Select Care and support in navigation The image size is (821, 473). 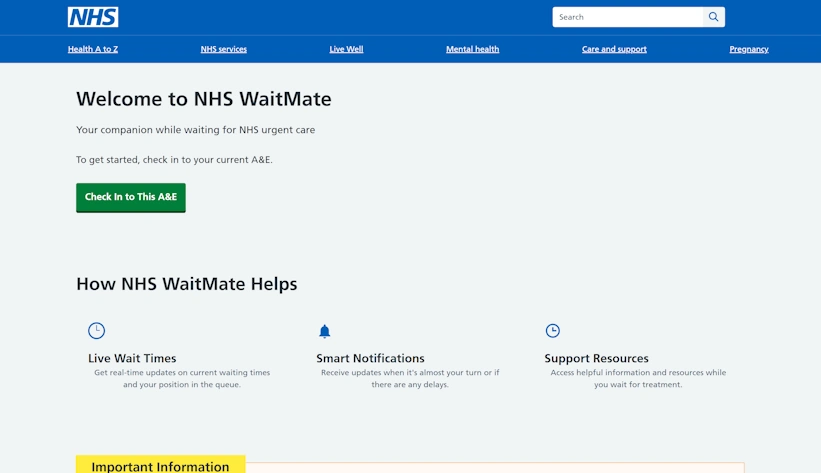[614, 49]
